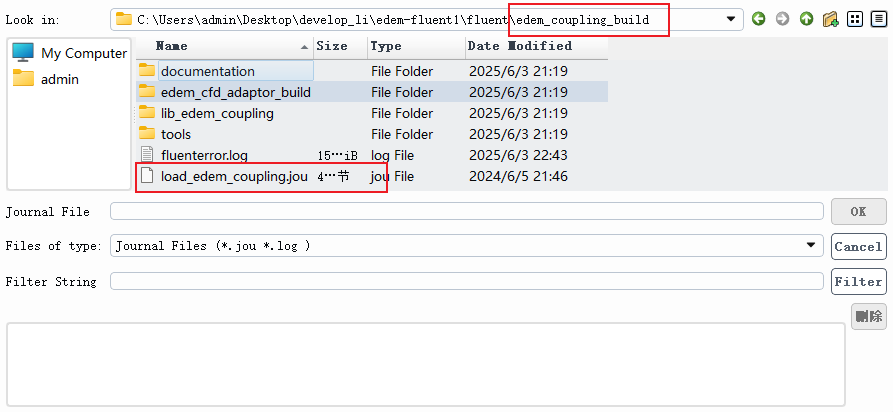Click the Filter button

pos(858,282)
